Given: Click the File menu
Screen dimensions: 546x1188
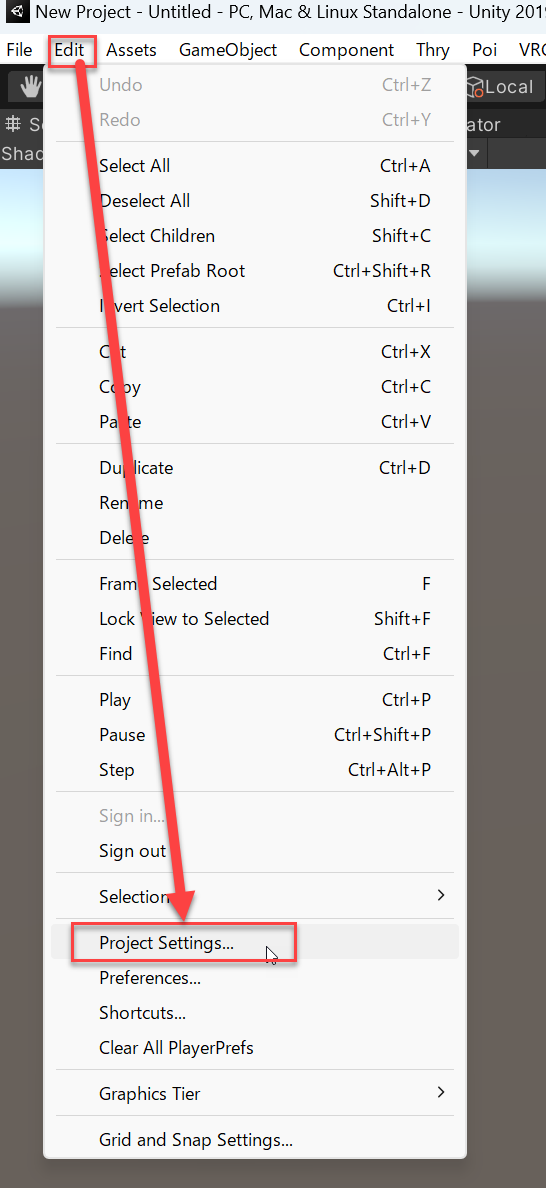Looking at the screenshot, I should coord(20,50).
